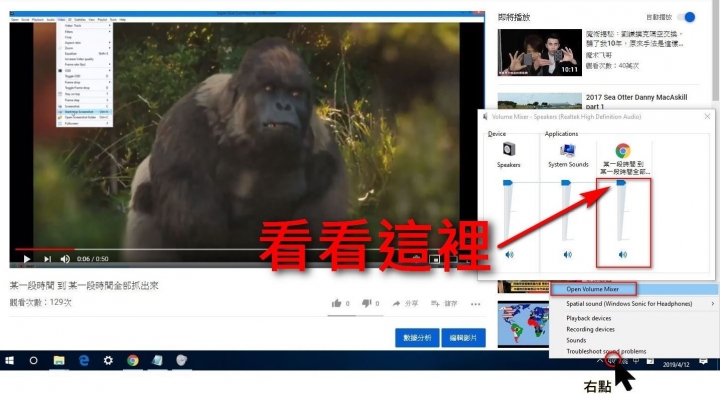
Task: Choose Start/stop Screenshot in Video menu
Action: pyautogui.click(x=84, y=112)
